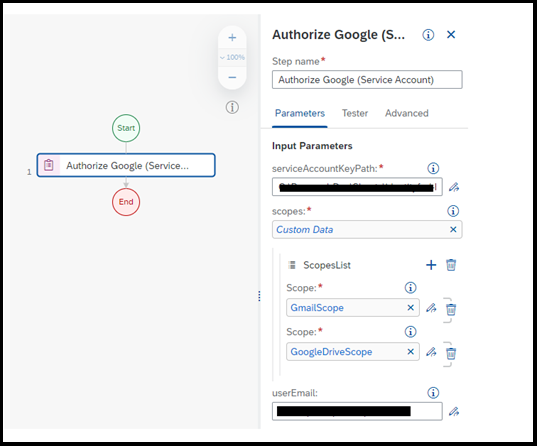Click the panel splitter drag handle

tap(259, 296)
